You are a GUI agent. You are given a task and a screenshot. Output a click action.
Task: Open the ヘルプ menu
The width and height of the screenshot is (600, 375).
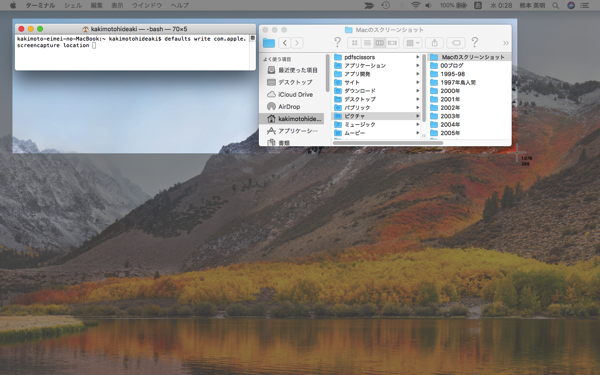(179, 5)
